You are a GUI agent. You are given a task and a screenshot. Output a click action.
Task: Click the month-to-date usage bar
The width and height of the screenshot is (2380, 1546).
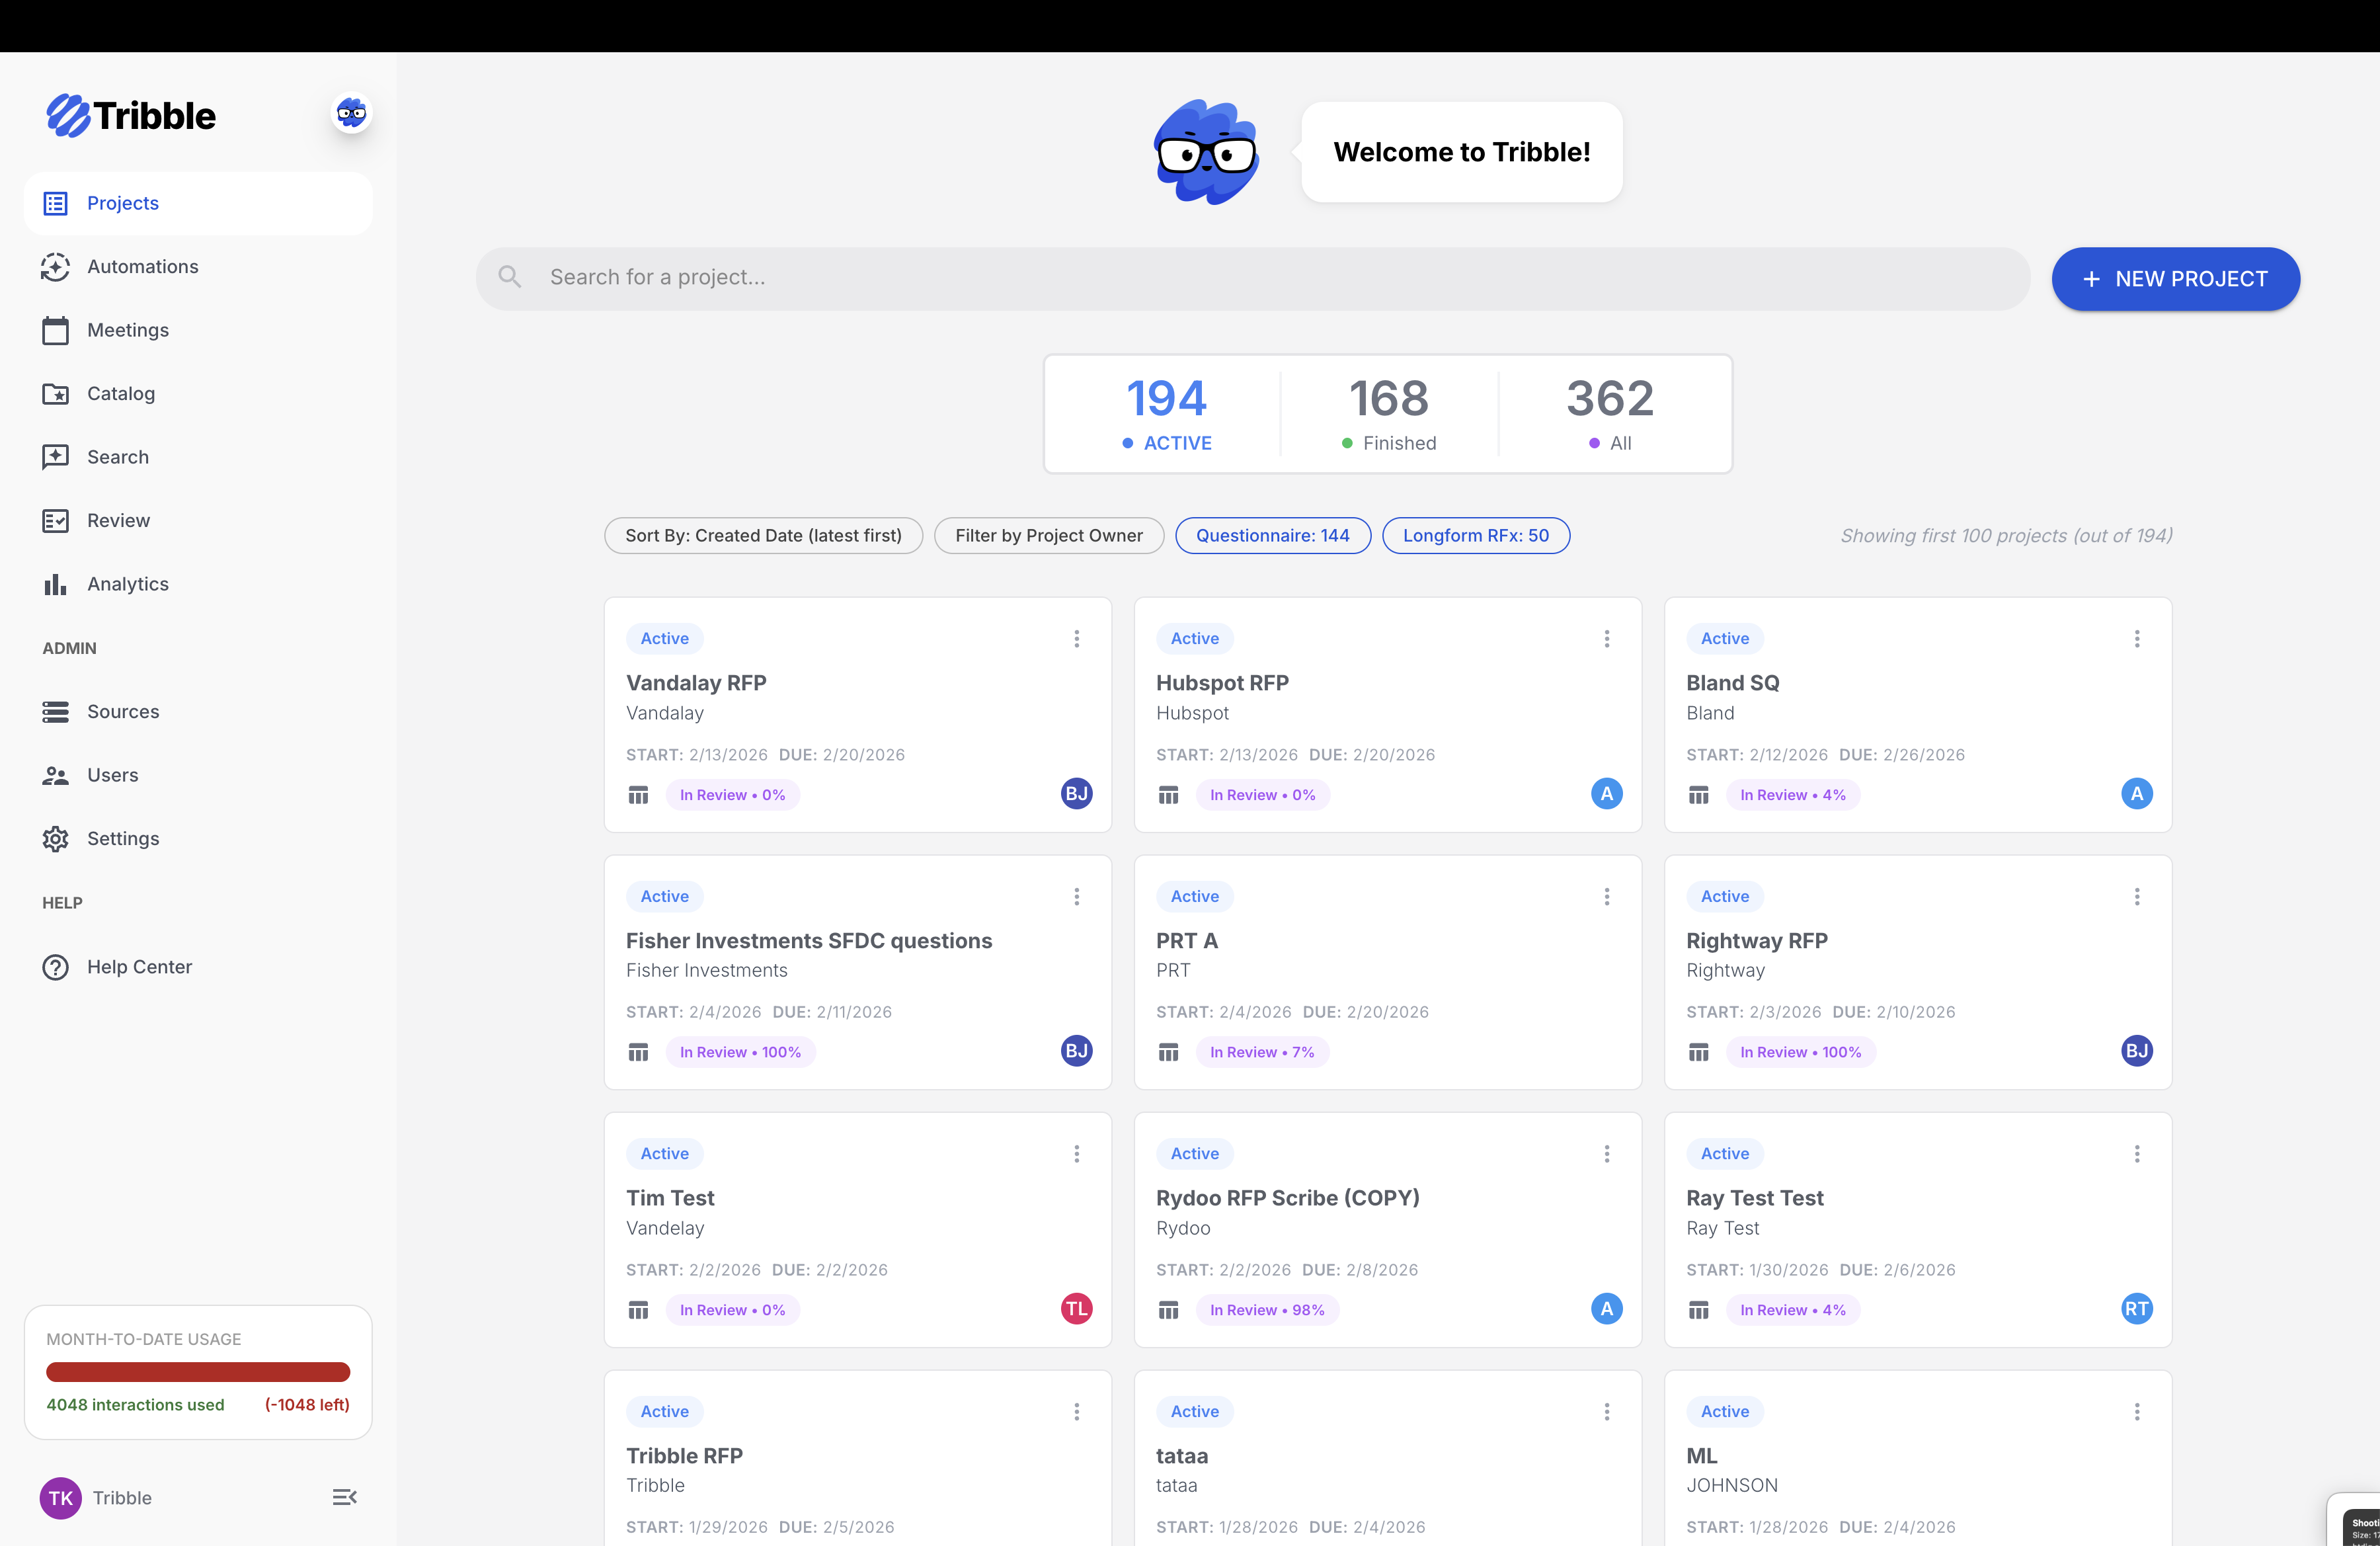pyautogui.click(x=197, y=1371)
